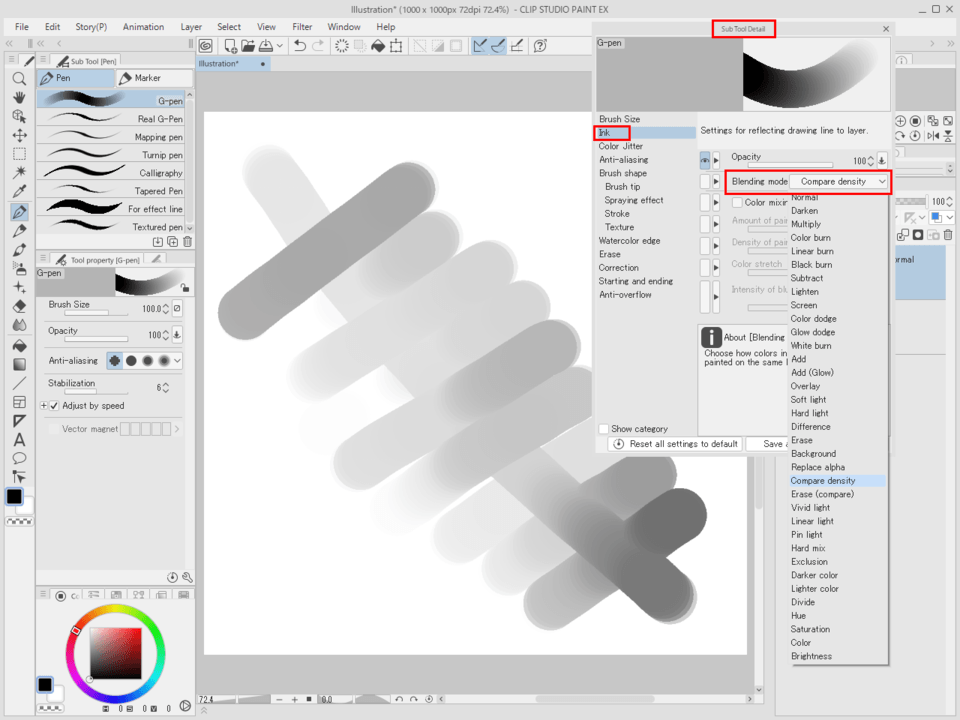Select the Zoom magnifier tool

pyautogui.click(x=19, y=79)
